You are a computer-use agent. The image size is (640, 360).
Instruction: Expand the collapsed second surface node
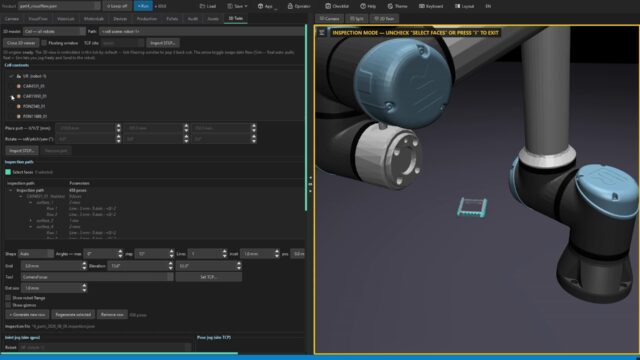(x=31, y=220)
